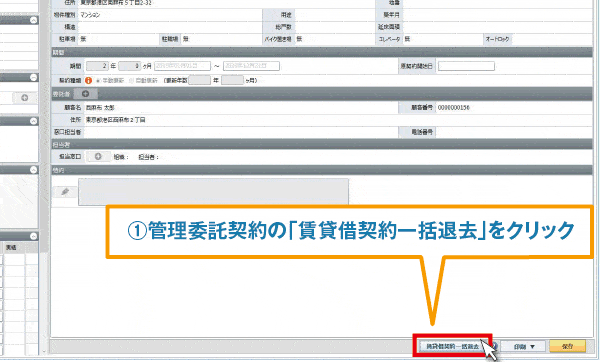Open the 印刷 dropdown menu

pyautogui.click(x=524, y=346)
